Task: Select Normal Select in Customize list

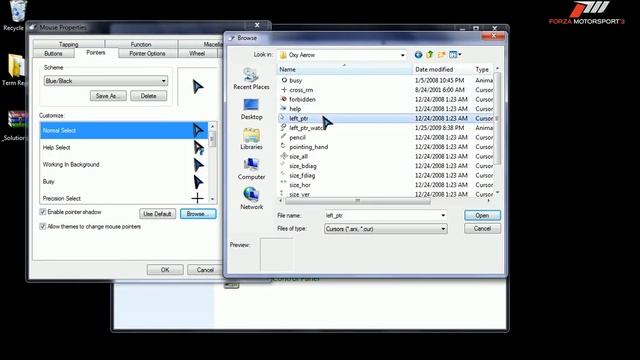Action: pyautogui.click(x=124, y=131)
